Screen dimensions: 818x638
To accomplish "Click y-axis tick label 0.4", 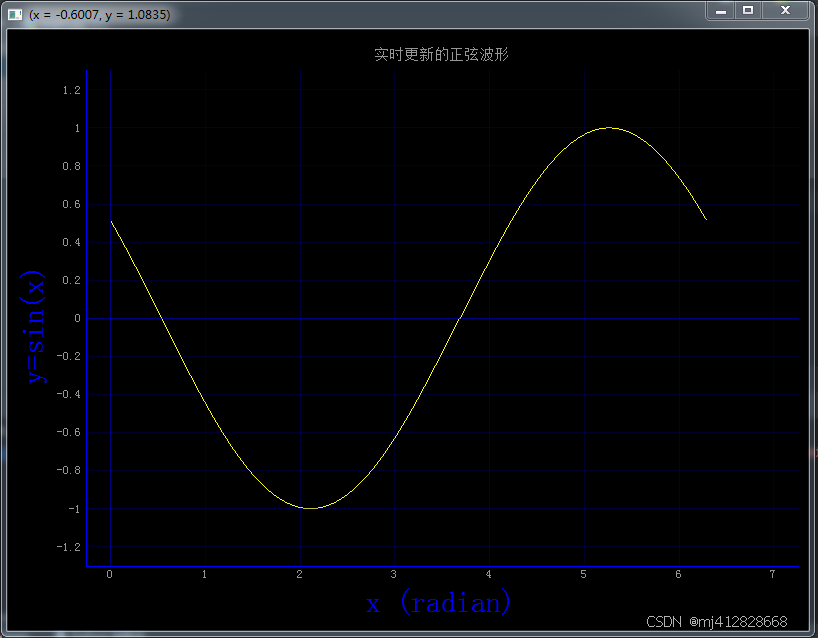I will tap(71, 243).
